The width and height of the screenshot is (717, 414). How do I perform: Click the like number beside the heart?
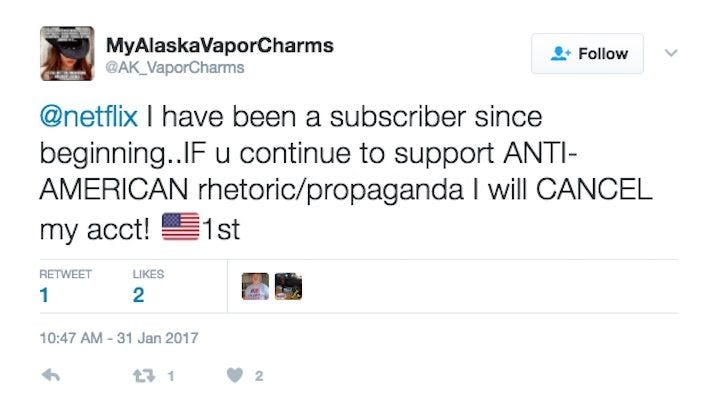(x=259, y=376)
